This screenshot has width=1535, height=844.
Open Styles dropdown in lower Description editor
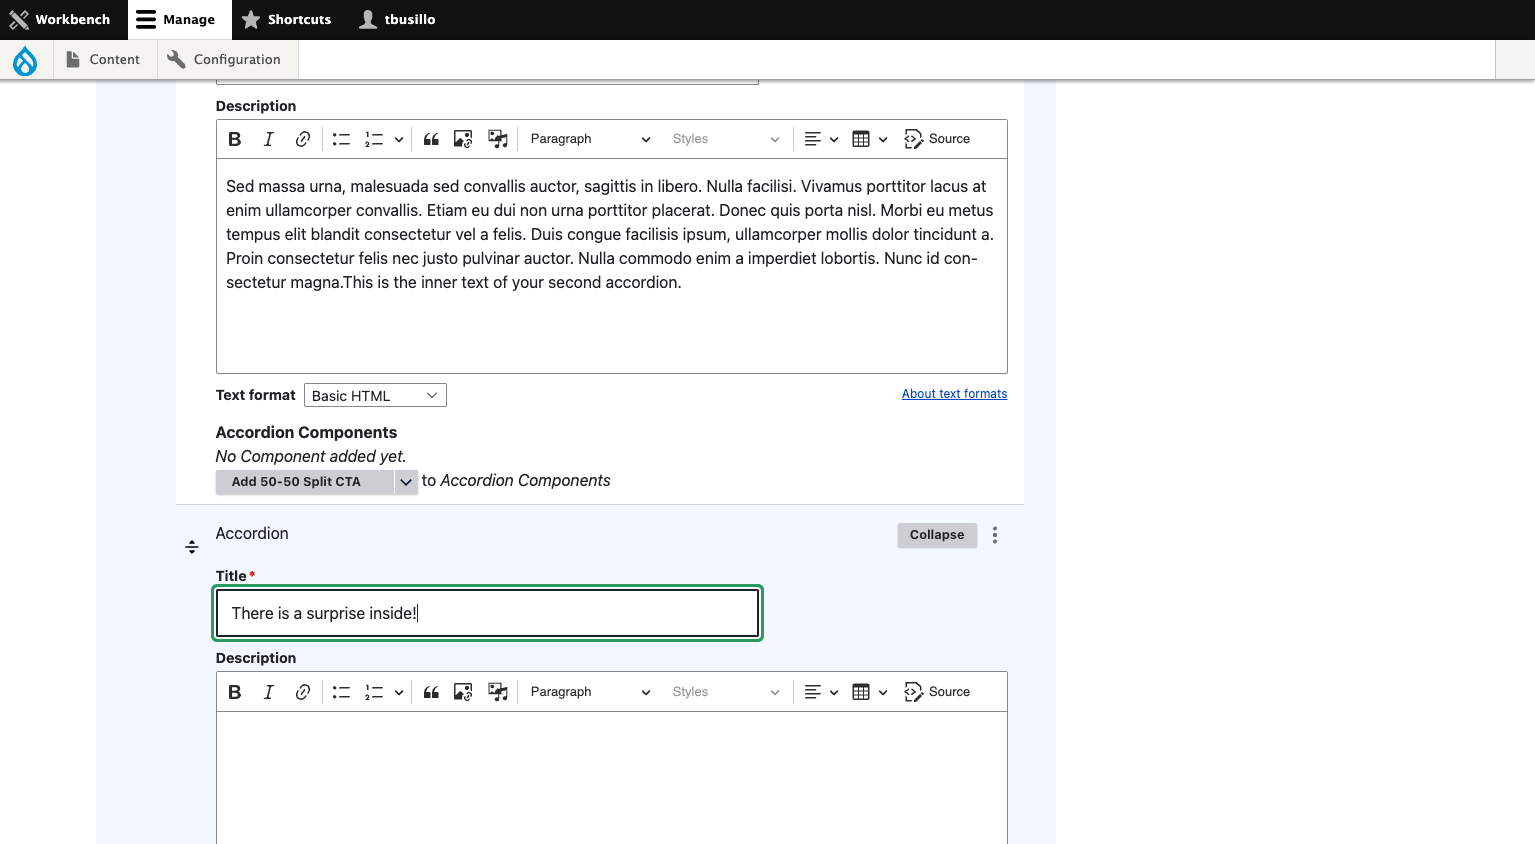click(x=725, y=692)
